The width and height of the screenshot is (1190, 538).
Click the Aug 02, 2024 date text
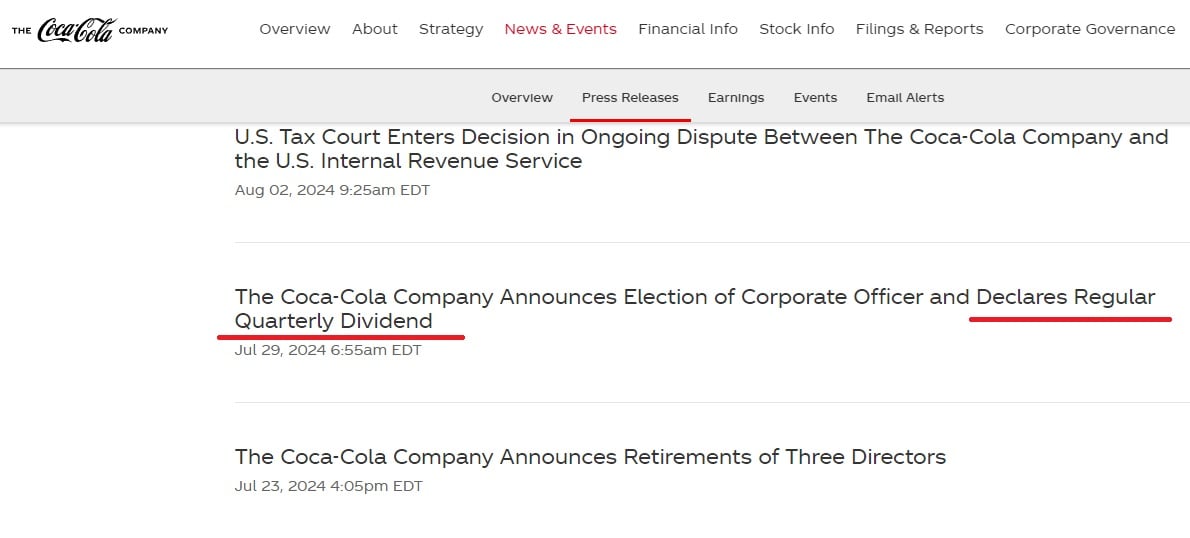(x=332, y=190)
